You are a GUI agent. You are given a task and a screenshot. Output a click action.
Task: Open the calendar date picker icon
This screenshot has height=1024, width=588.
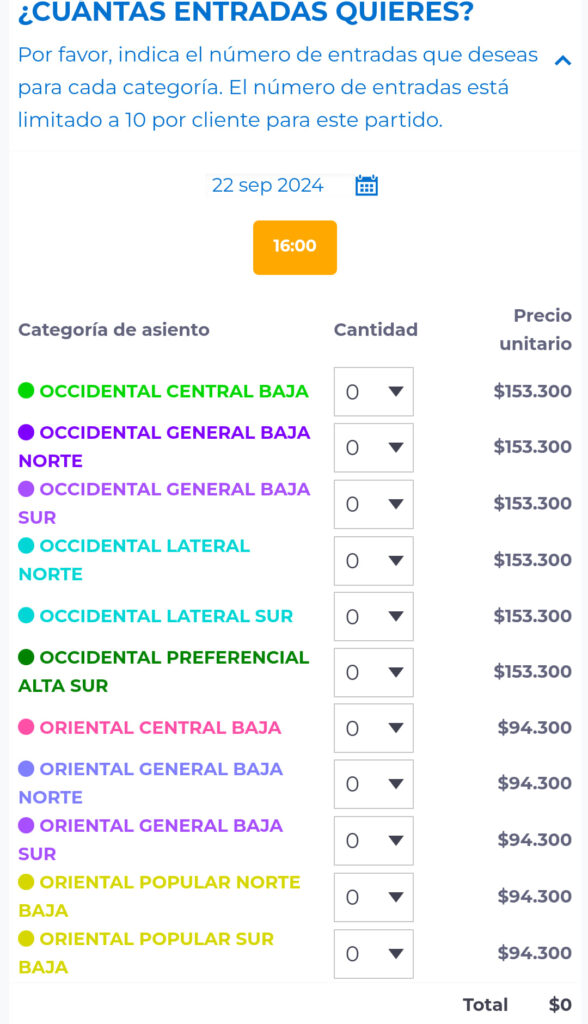point(367,185)
